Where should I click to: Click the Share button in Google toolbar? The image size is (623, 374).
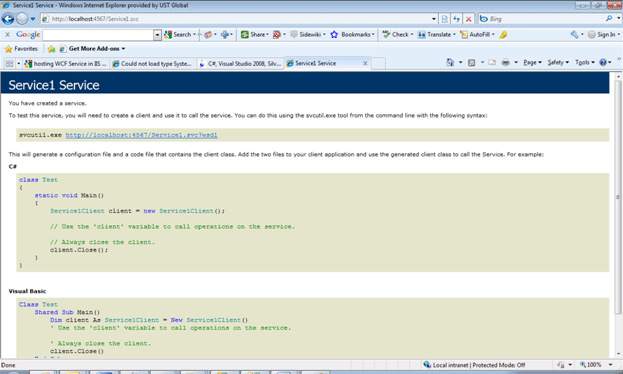pyautogui.click(x=254, y=35)
